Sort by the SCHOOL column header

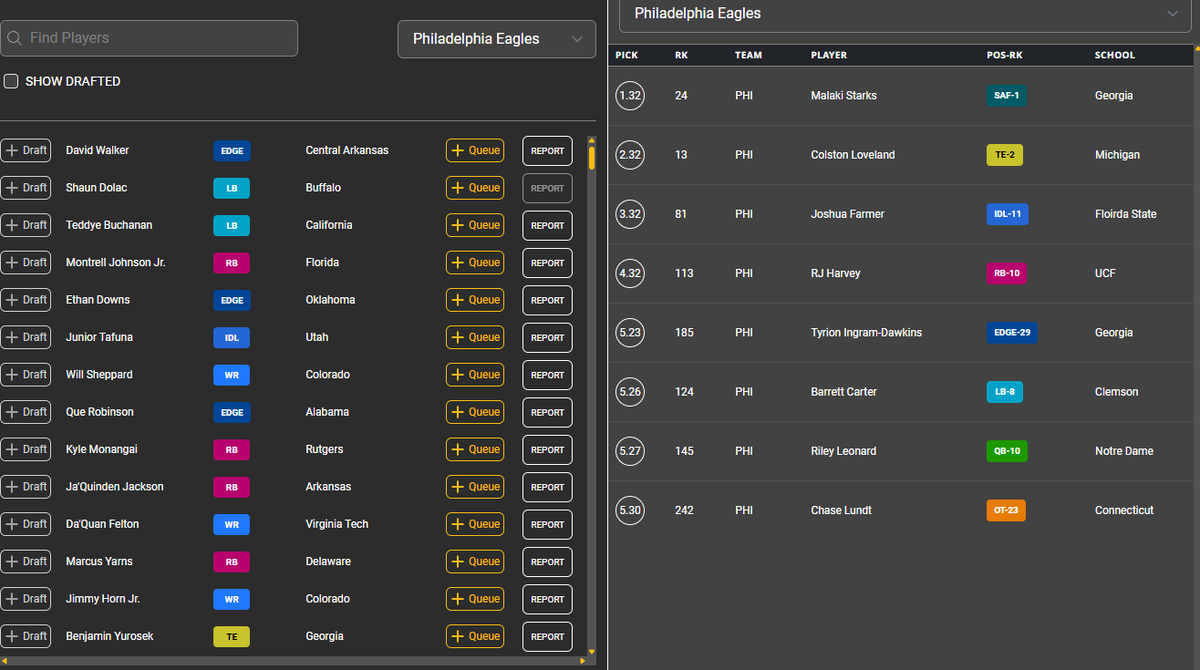point(1114,55)
